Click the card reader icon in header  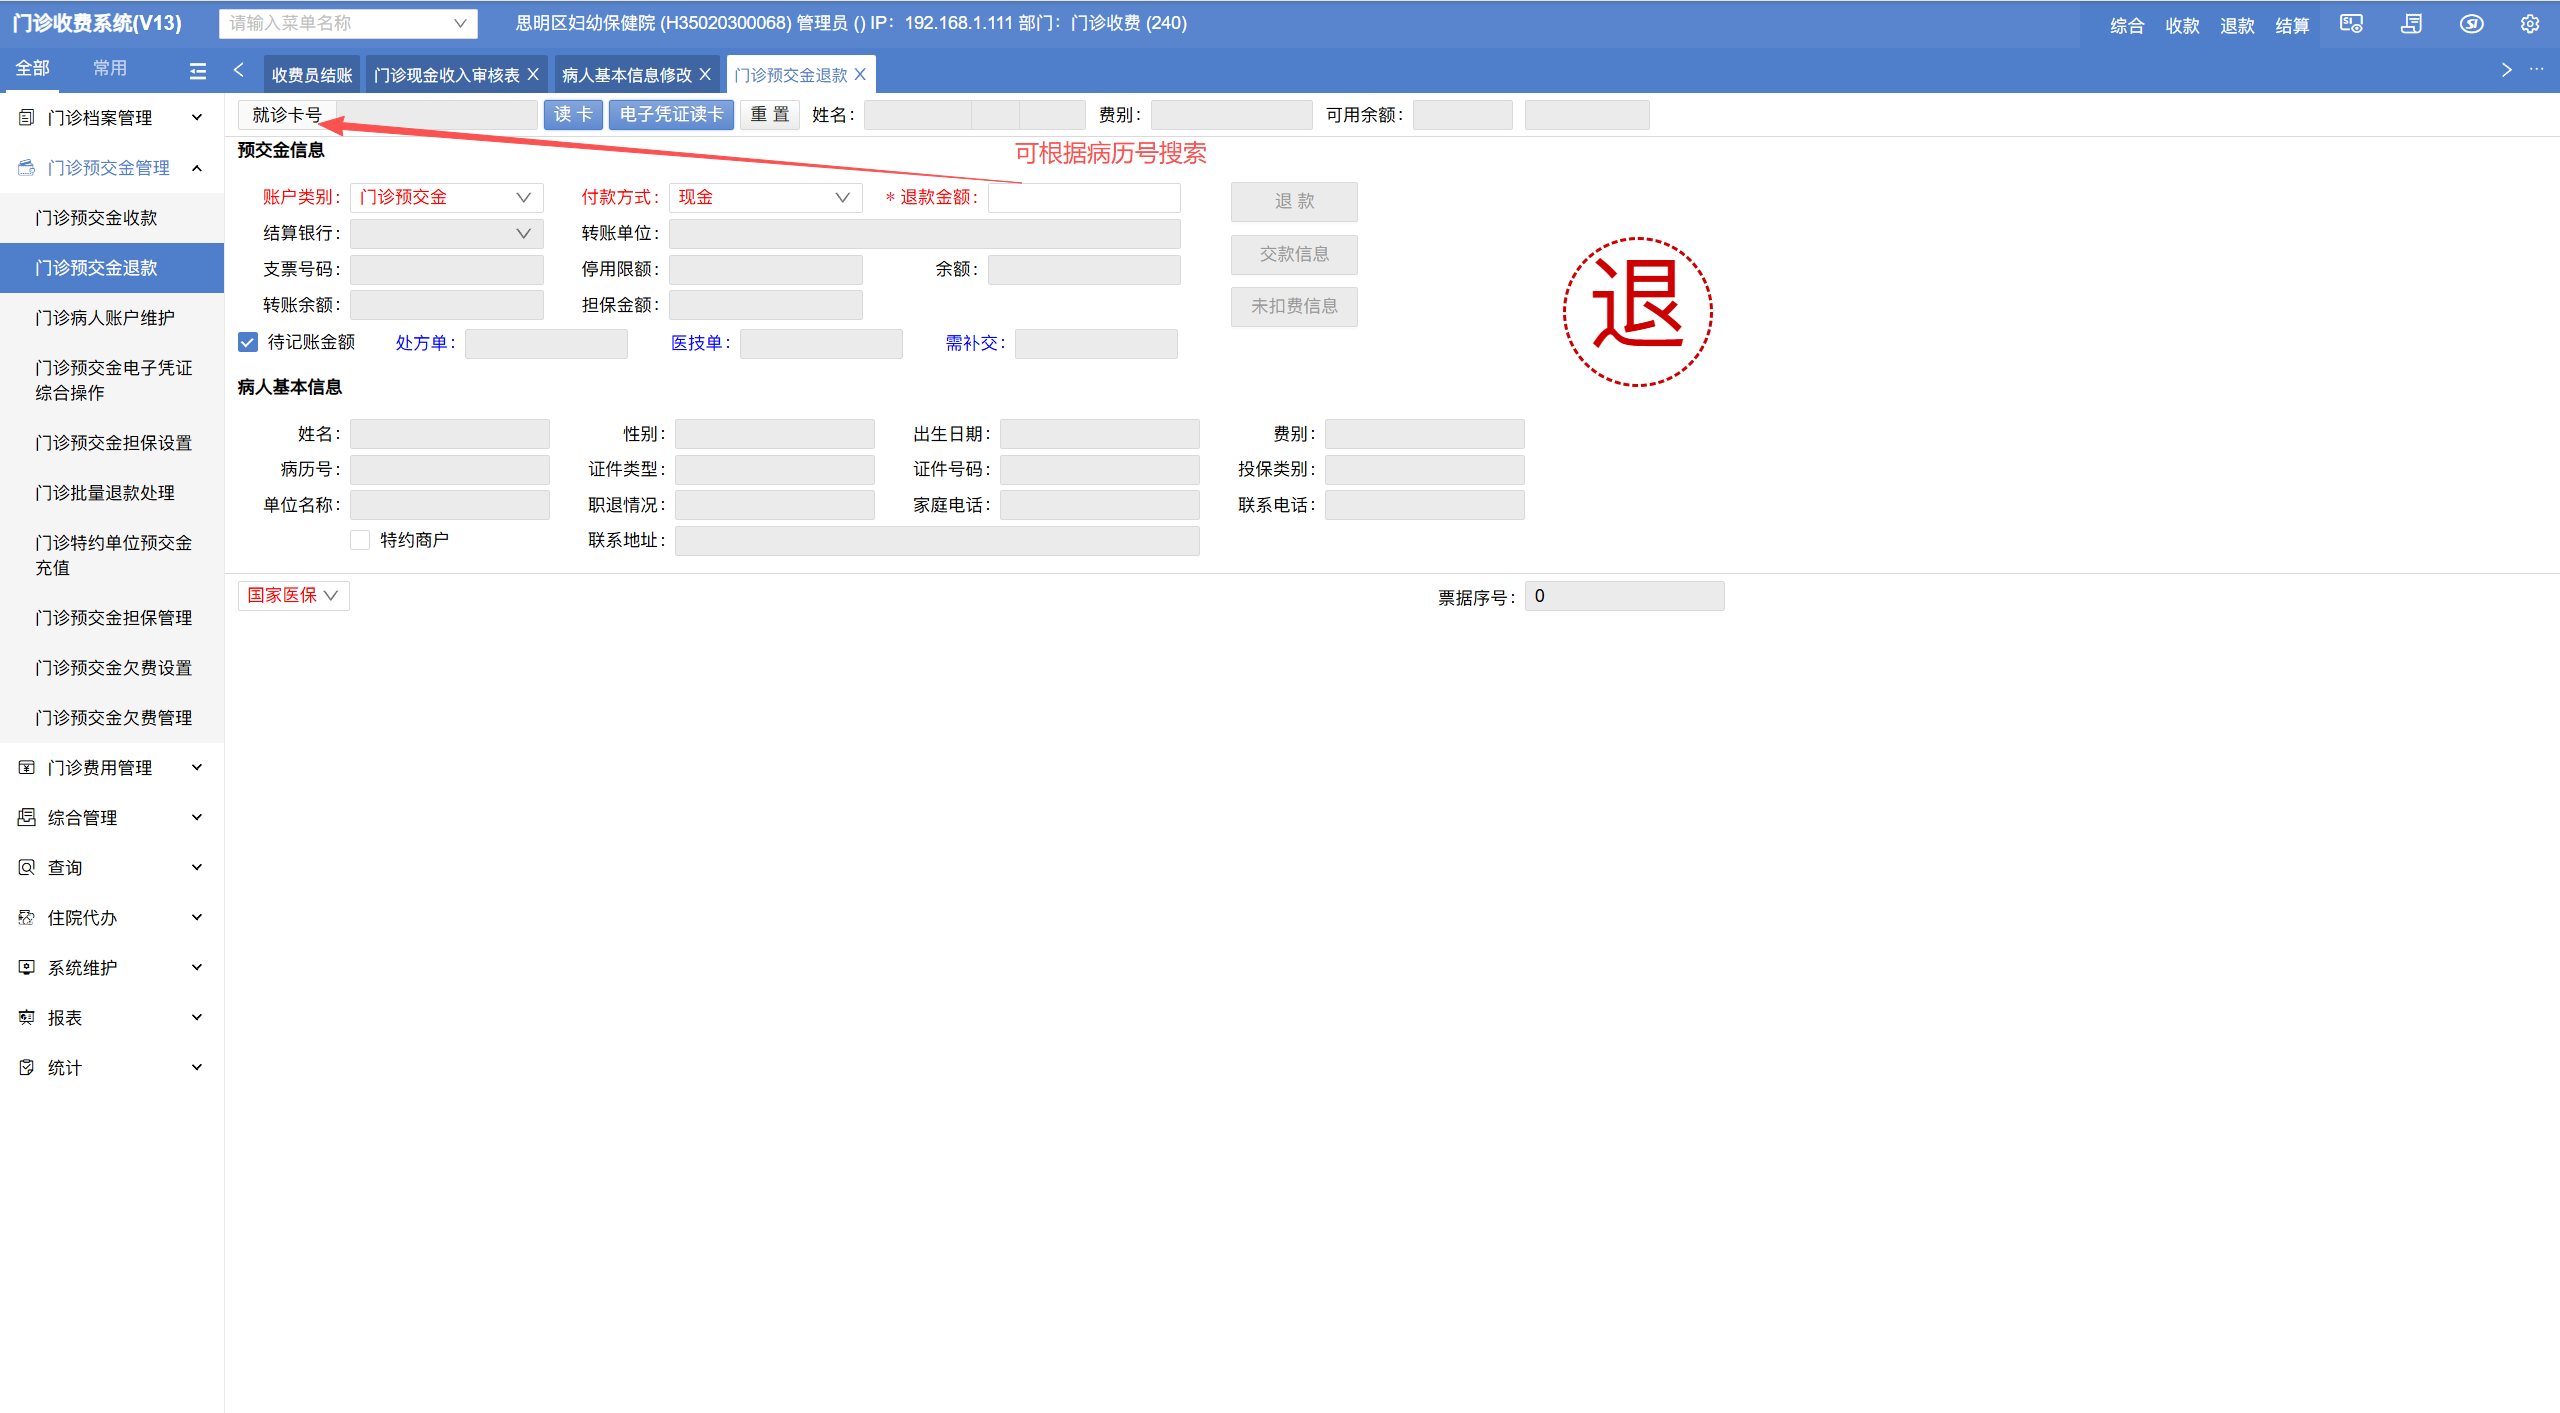coord(2351,24)
